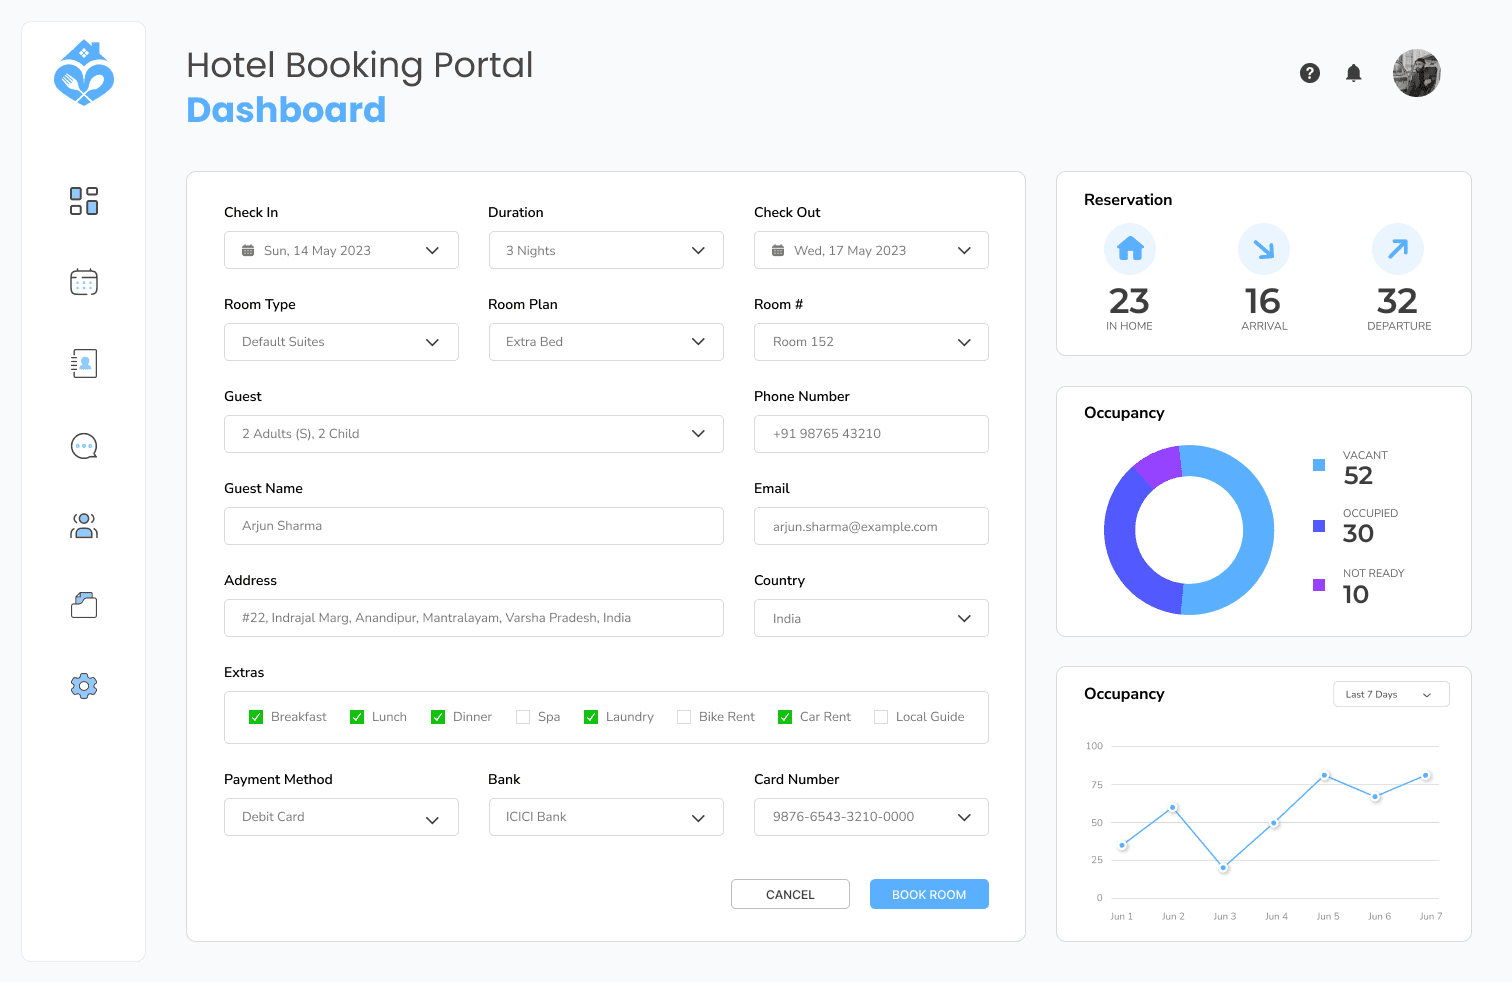Image resolution: width=1512 pixels, height=982 pixels.
Task: Click the help question mark icon
Action: pyautogui.click(x=1310, y=73)
